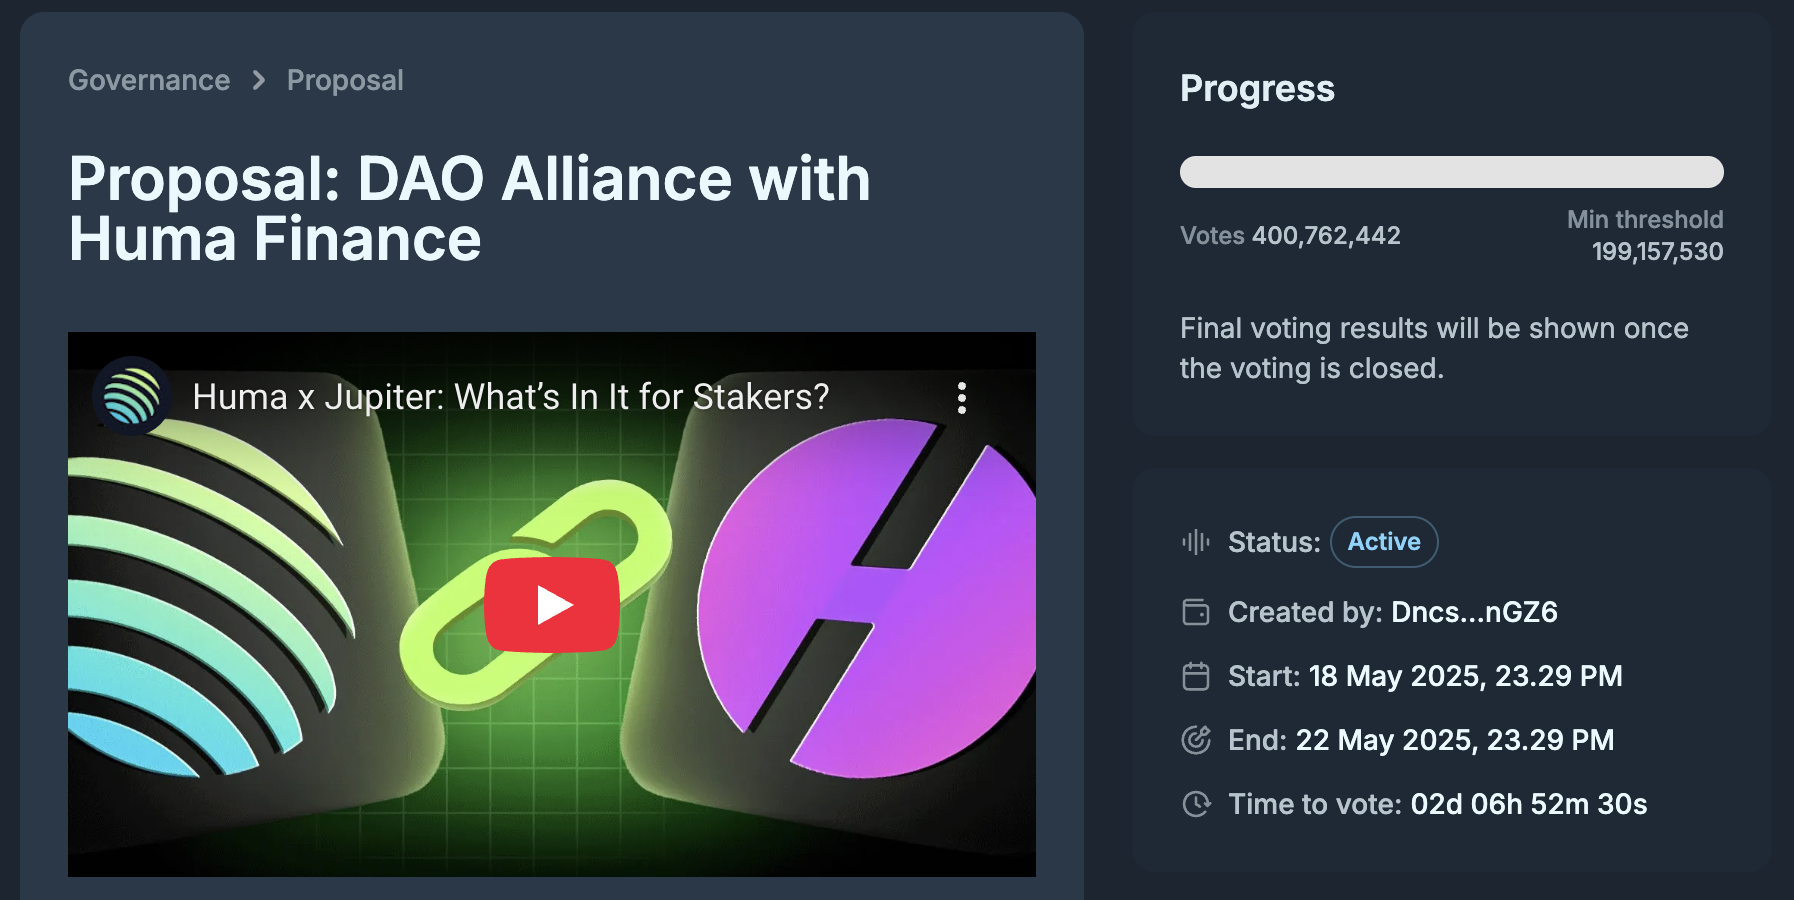This screenshot has height=900, width=1794.
Task: Click the Active status badge
Action: (x=1384, y=542)
